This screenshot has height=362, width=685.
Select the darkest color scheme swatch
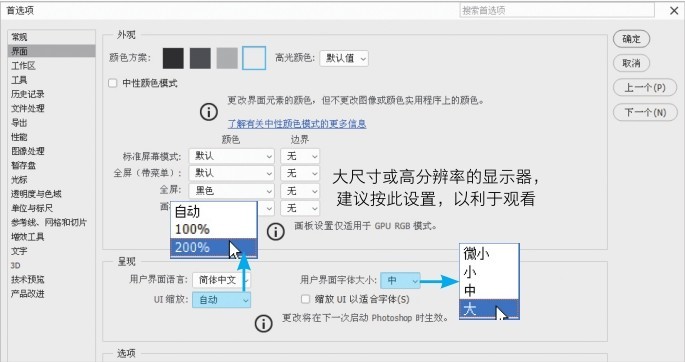point(173,58)
